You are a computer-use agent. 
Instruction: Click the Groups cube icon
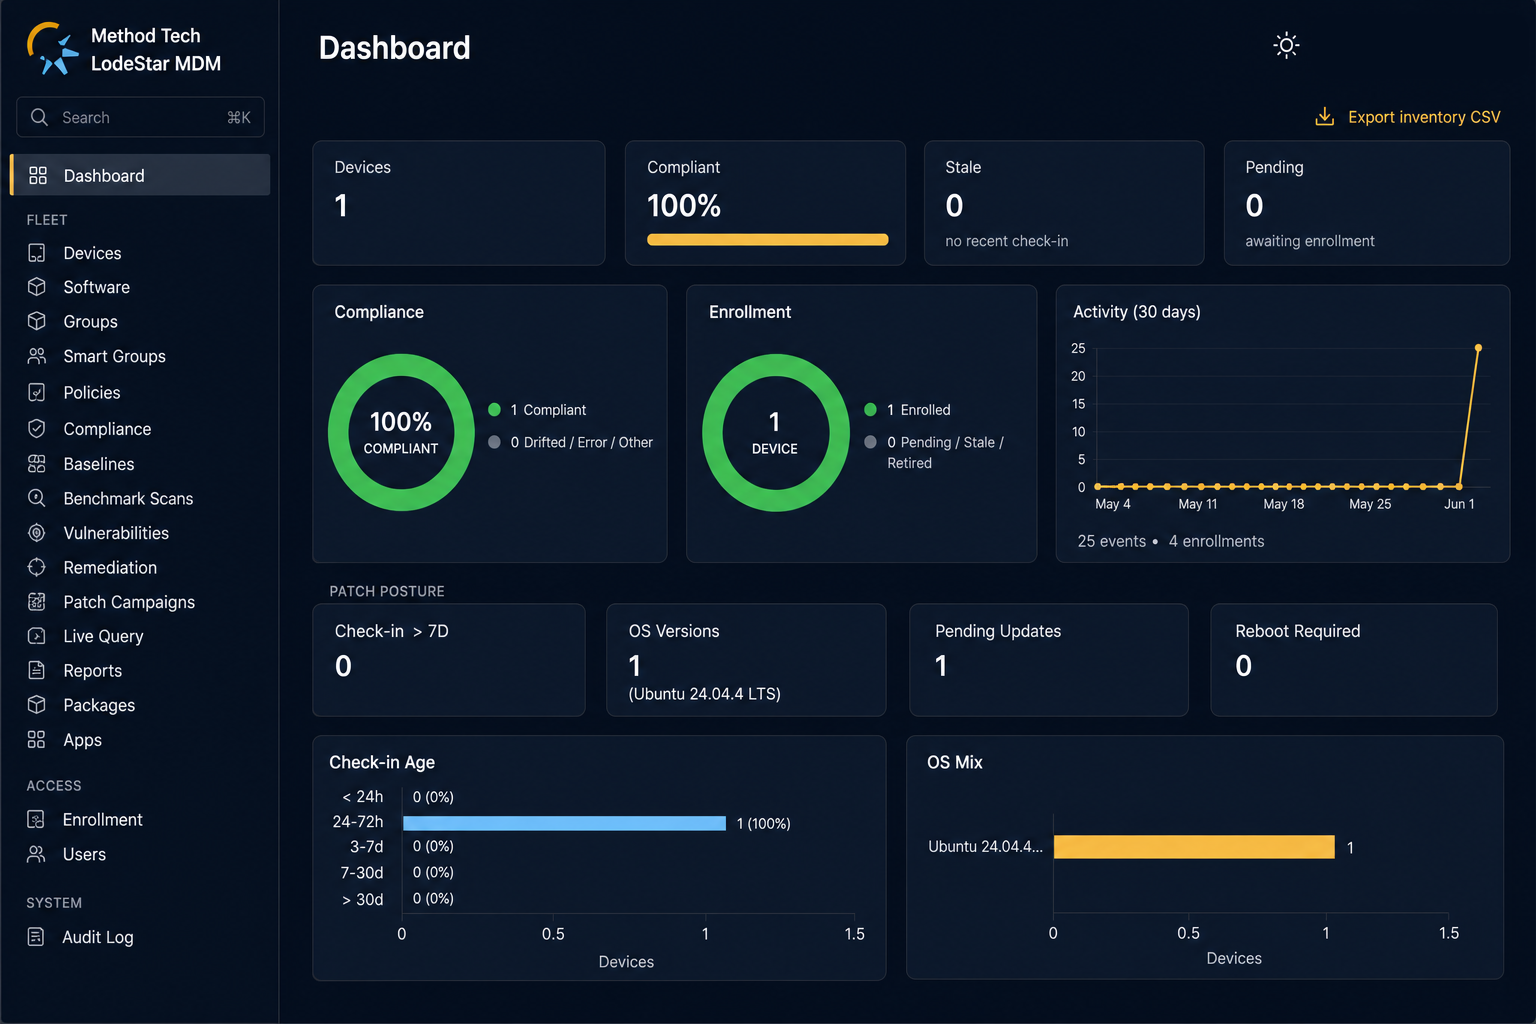37,321
